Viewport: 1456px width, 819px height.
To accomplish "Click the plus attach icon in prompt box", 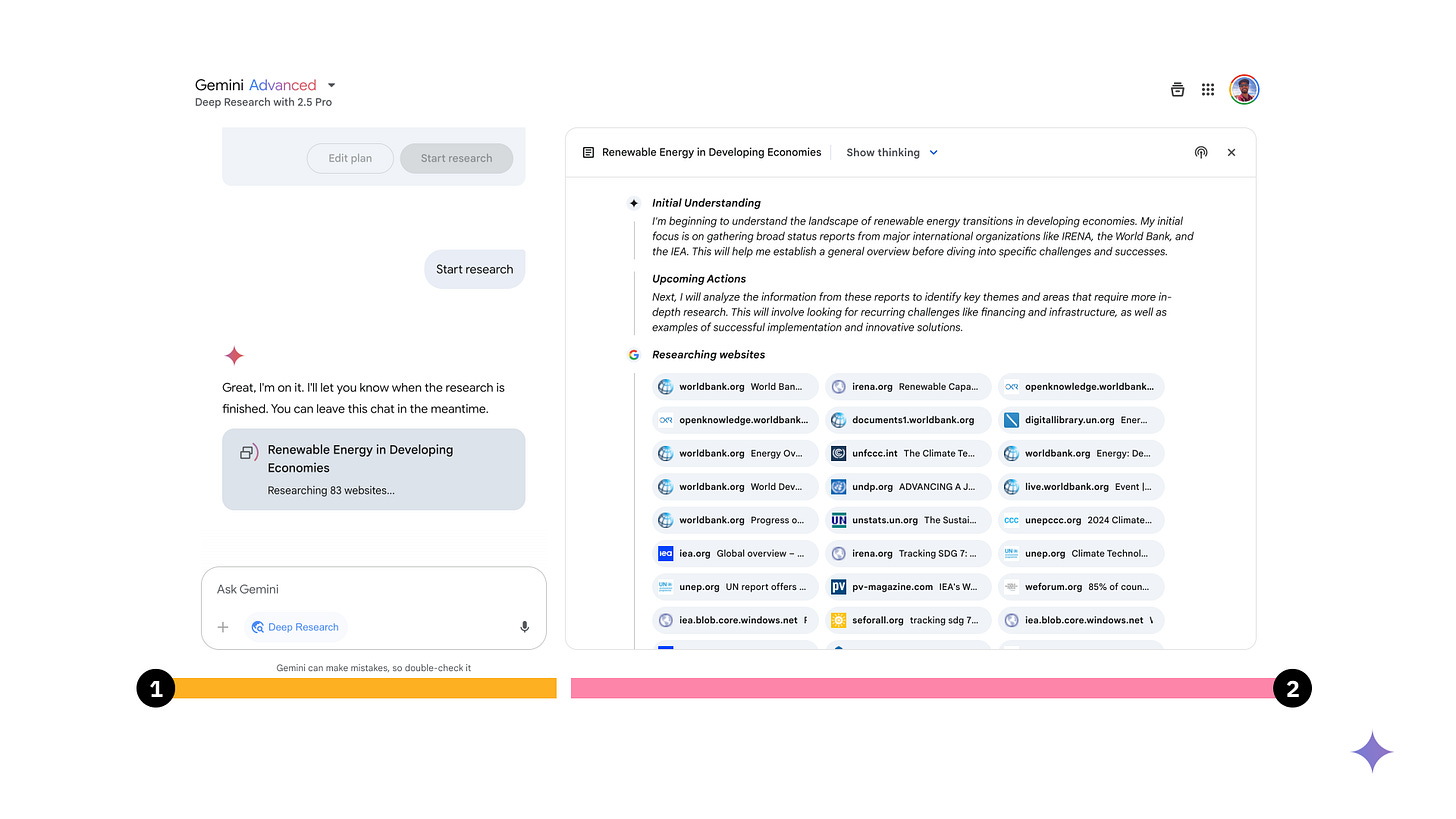I will click(x=223, y=627).
